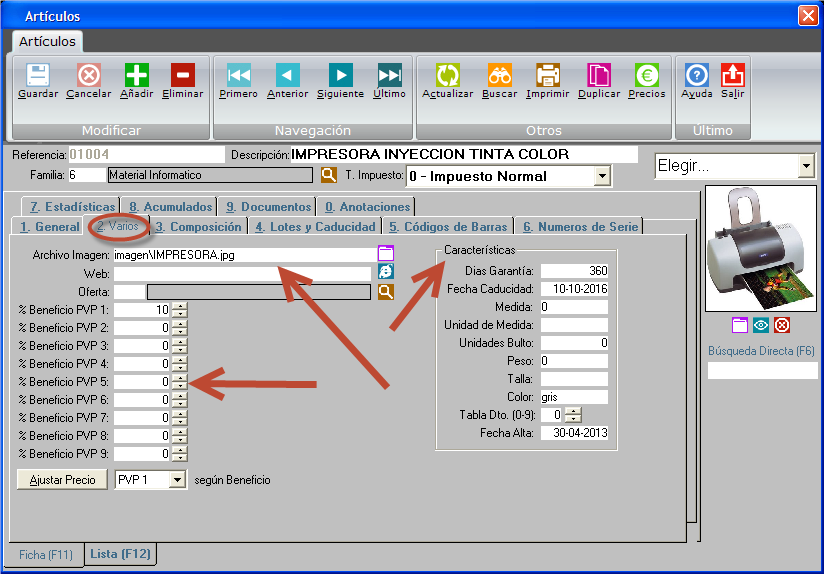
Task: Switch to 3. Composición tab
Action: point(199,227)
